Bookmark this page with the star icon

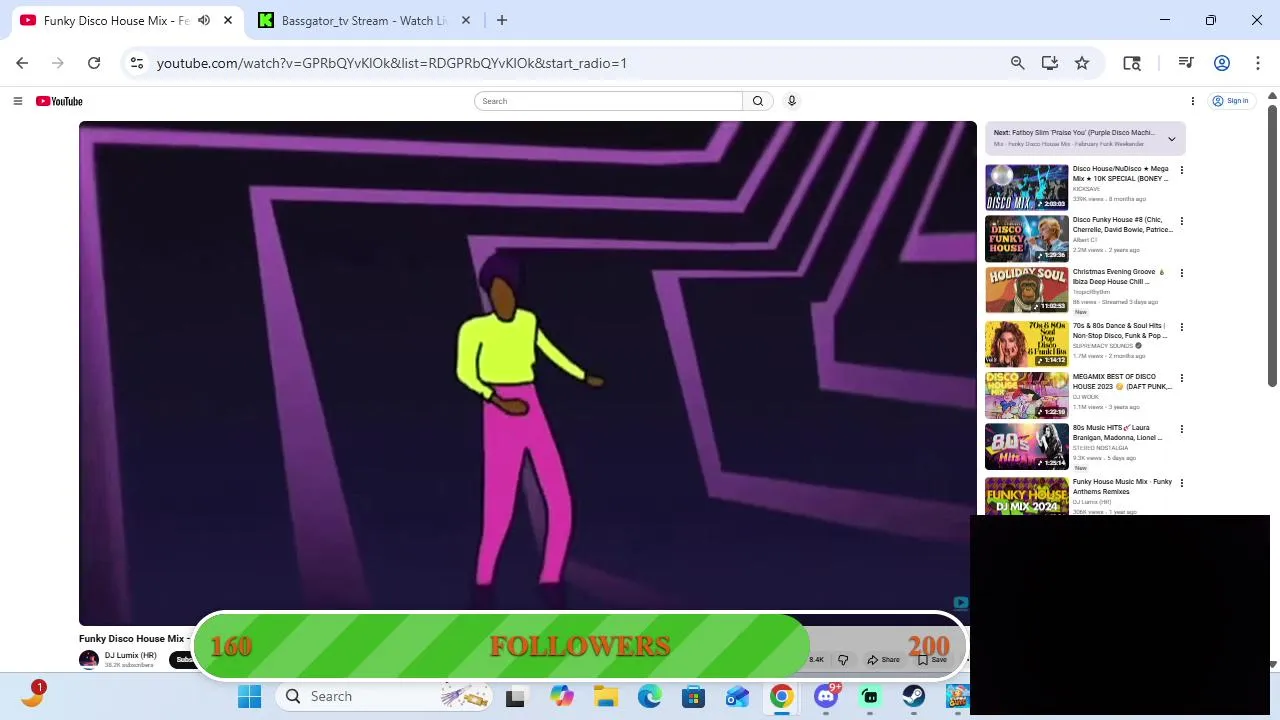click(x=1082, y=63)
